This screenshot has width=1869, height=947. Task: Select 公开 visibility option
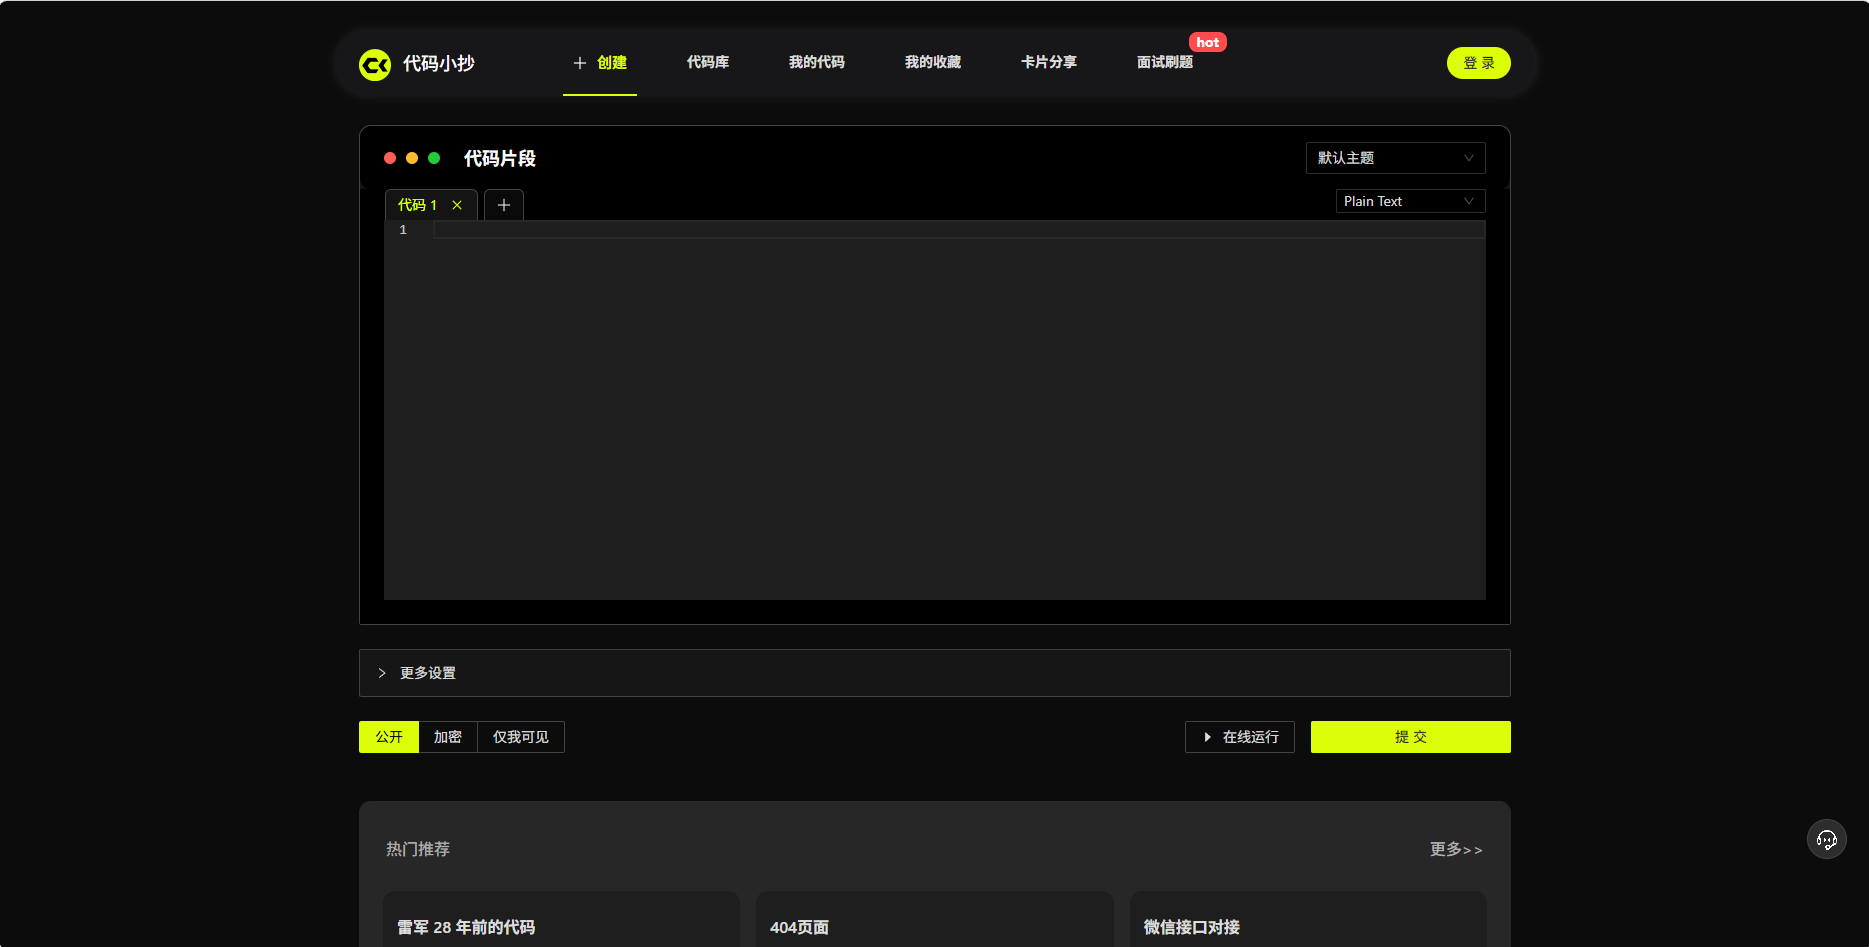(x=389, y=737)
